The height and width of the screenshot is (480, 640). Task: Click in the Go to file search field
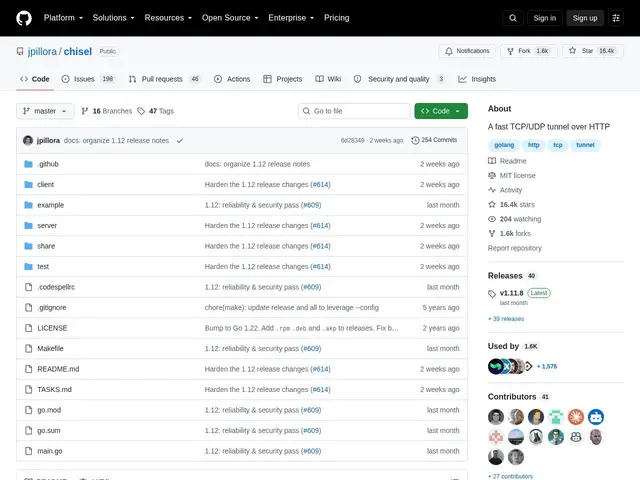point(354,111)
